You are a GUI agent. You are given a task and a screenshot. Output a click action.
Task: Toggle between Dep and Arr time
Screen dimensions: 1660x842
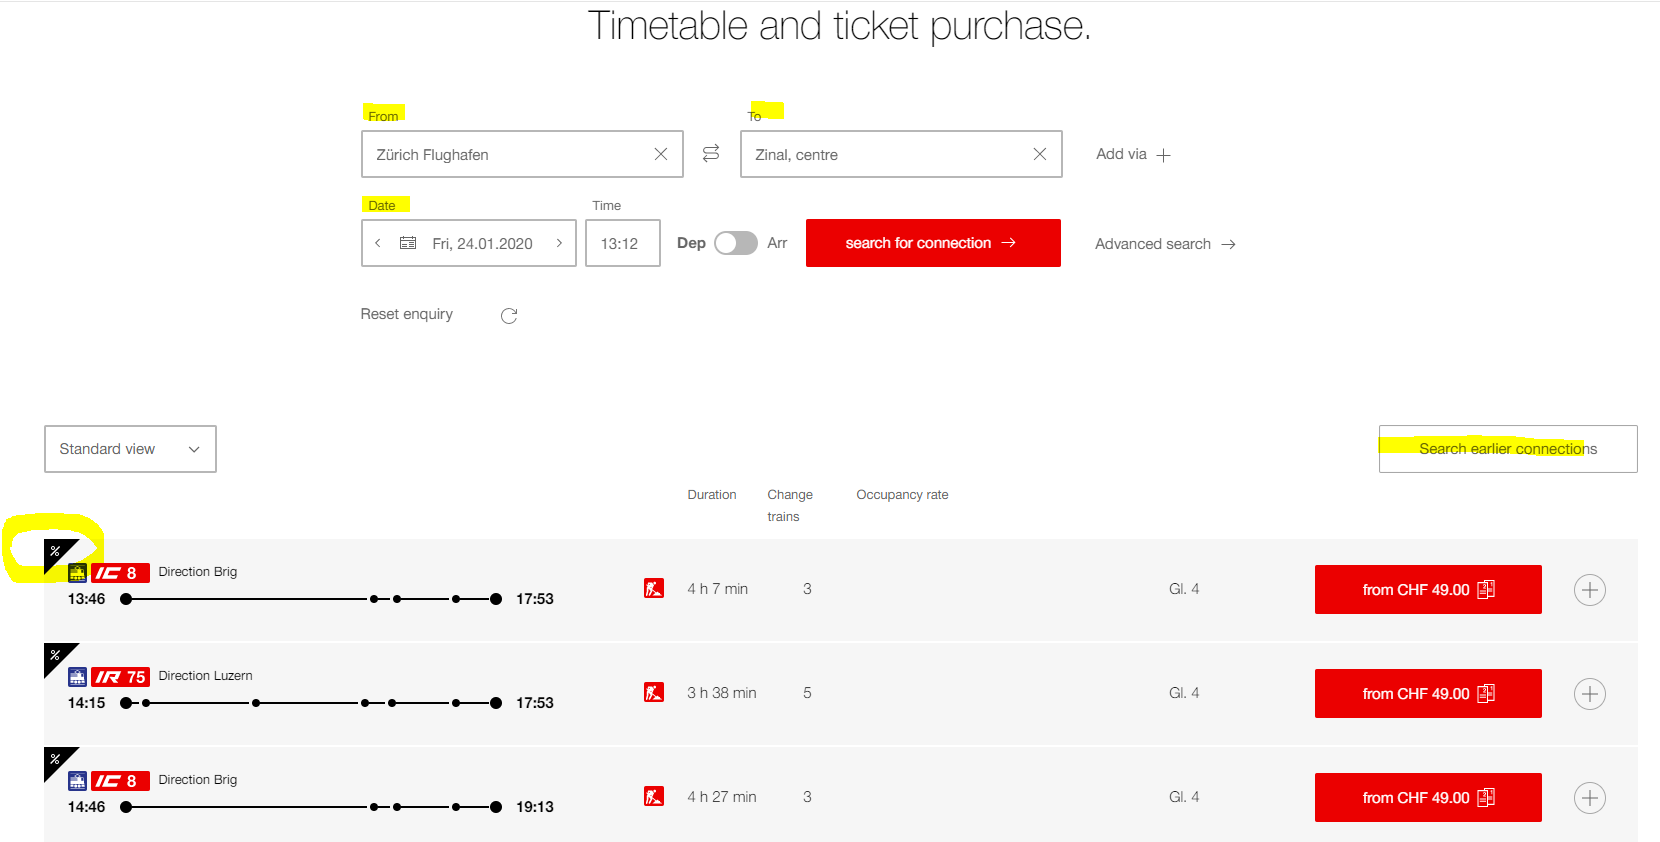735,243
